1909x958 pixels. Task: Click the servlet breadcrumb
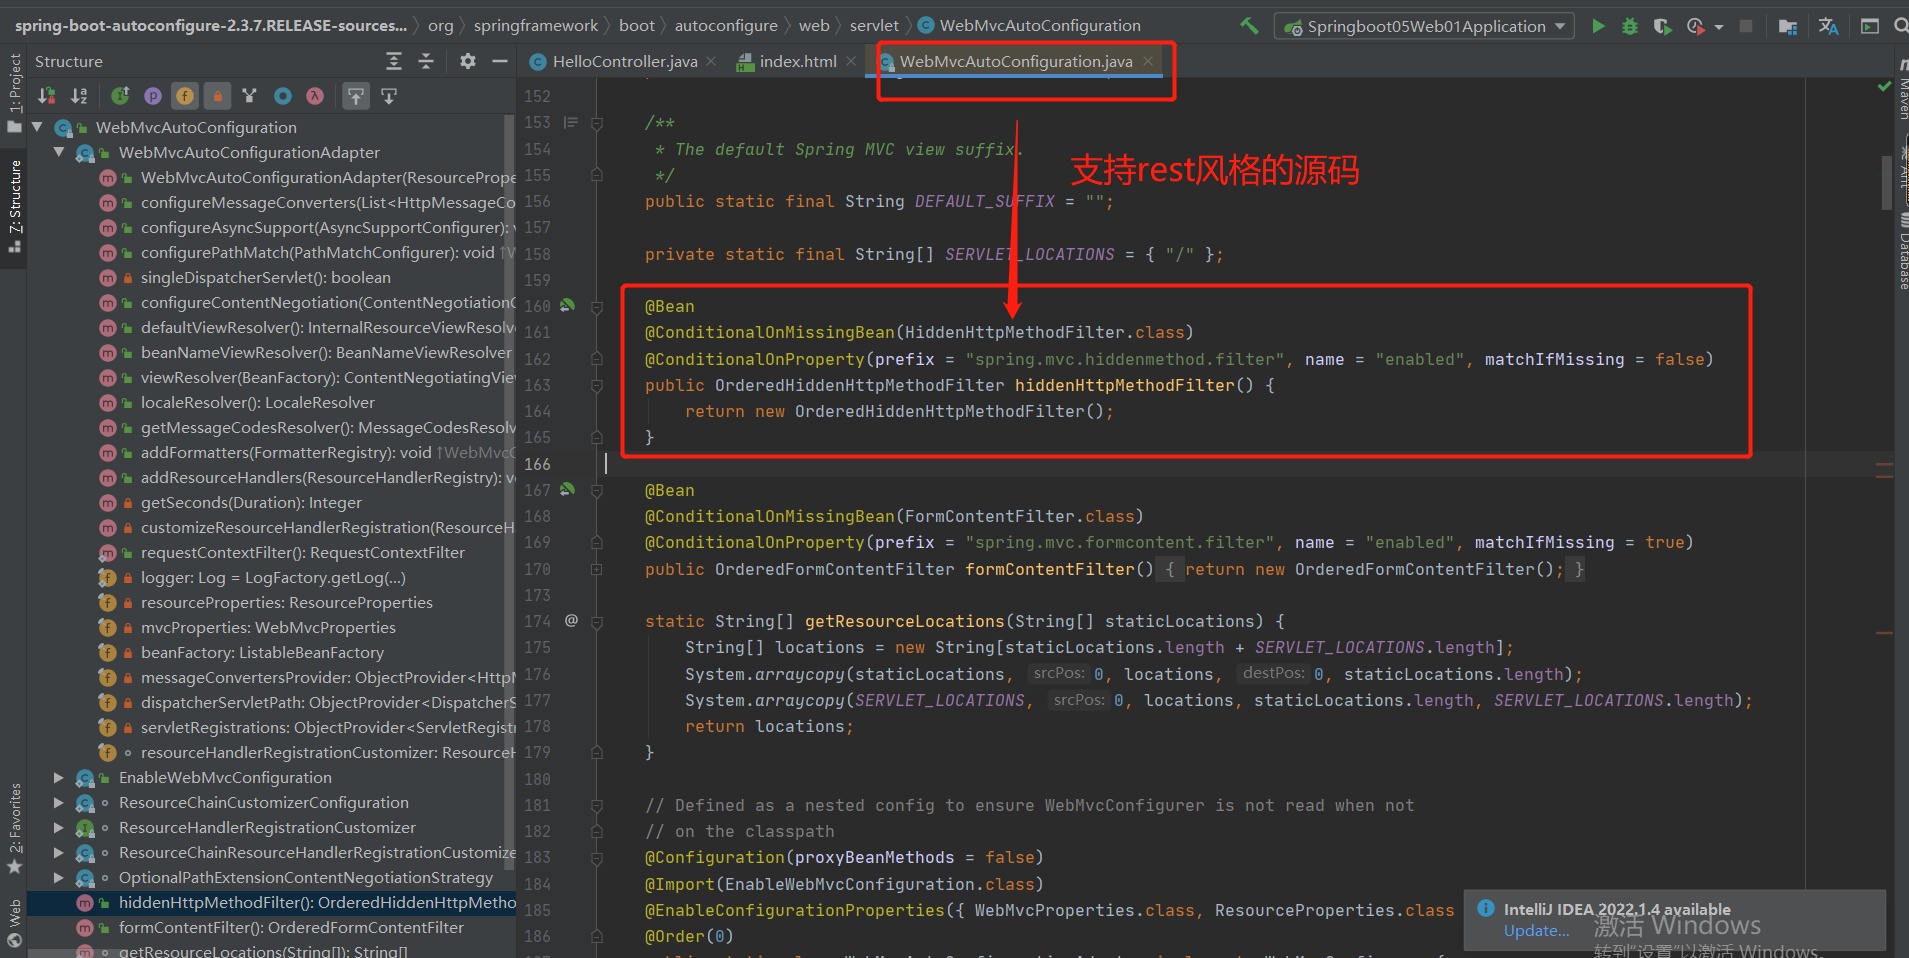(874, 26)
